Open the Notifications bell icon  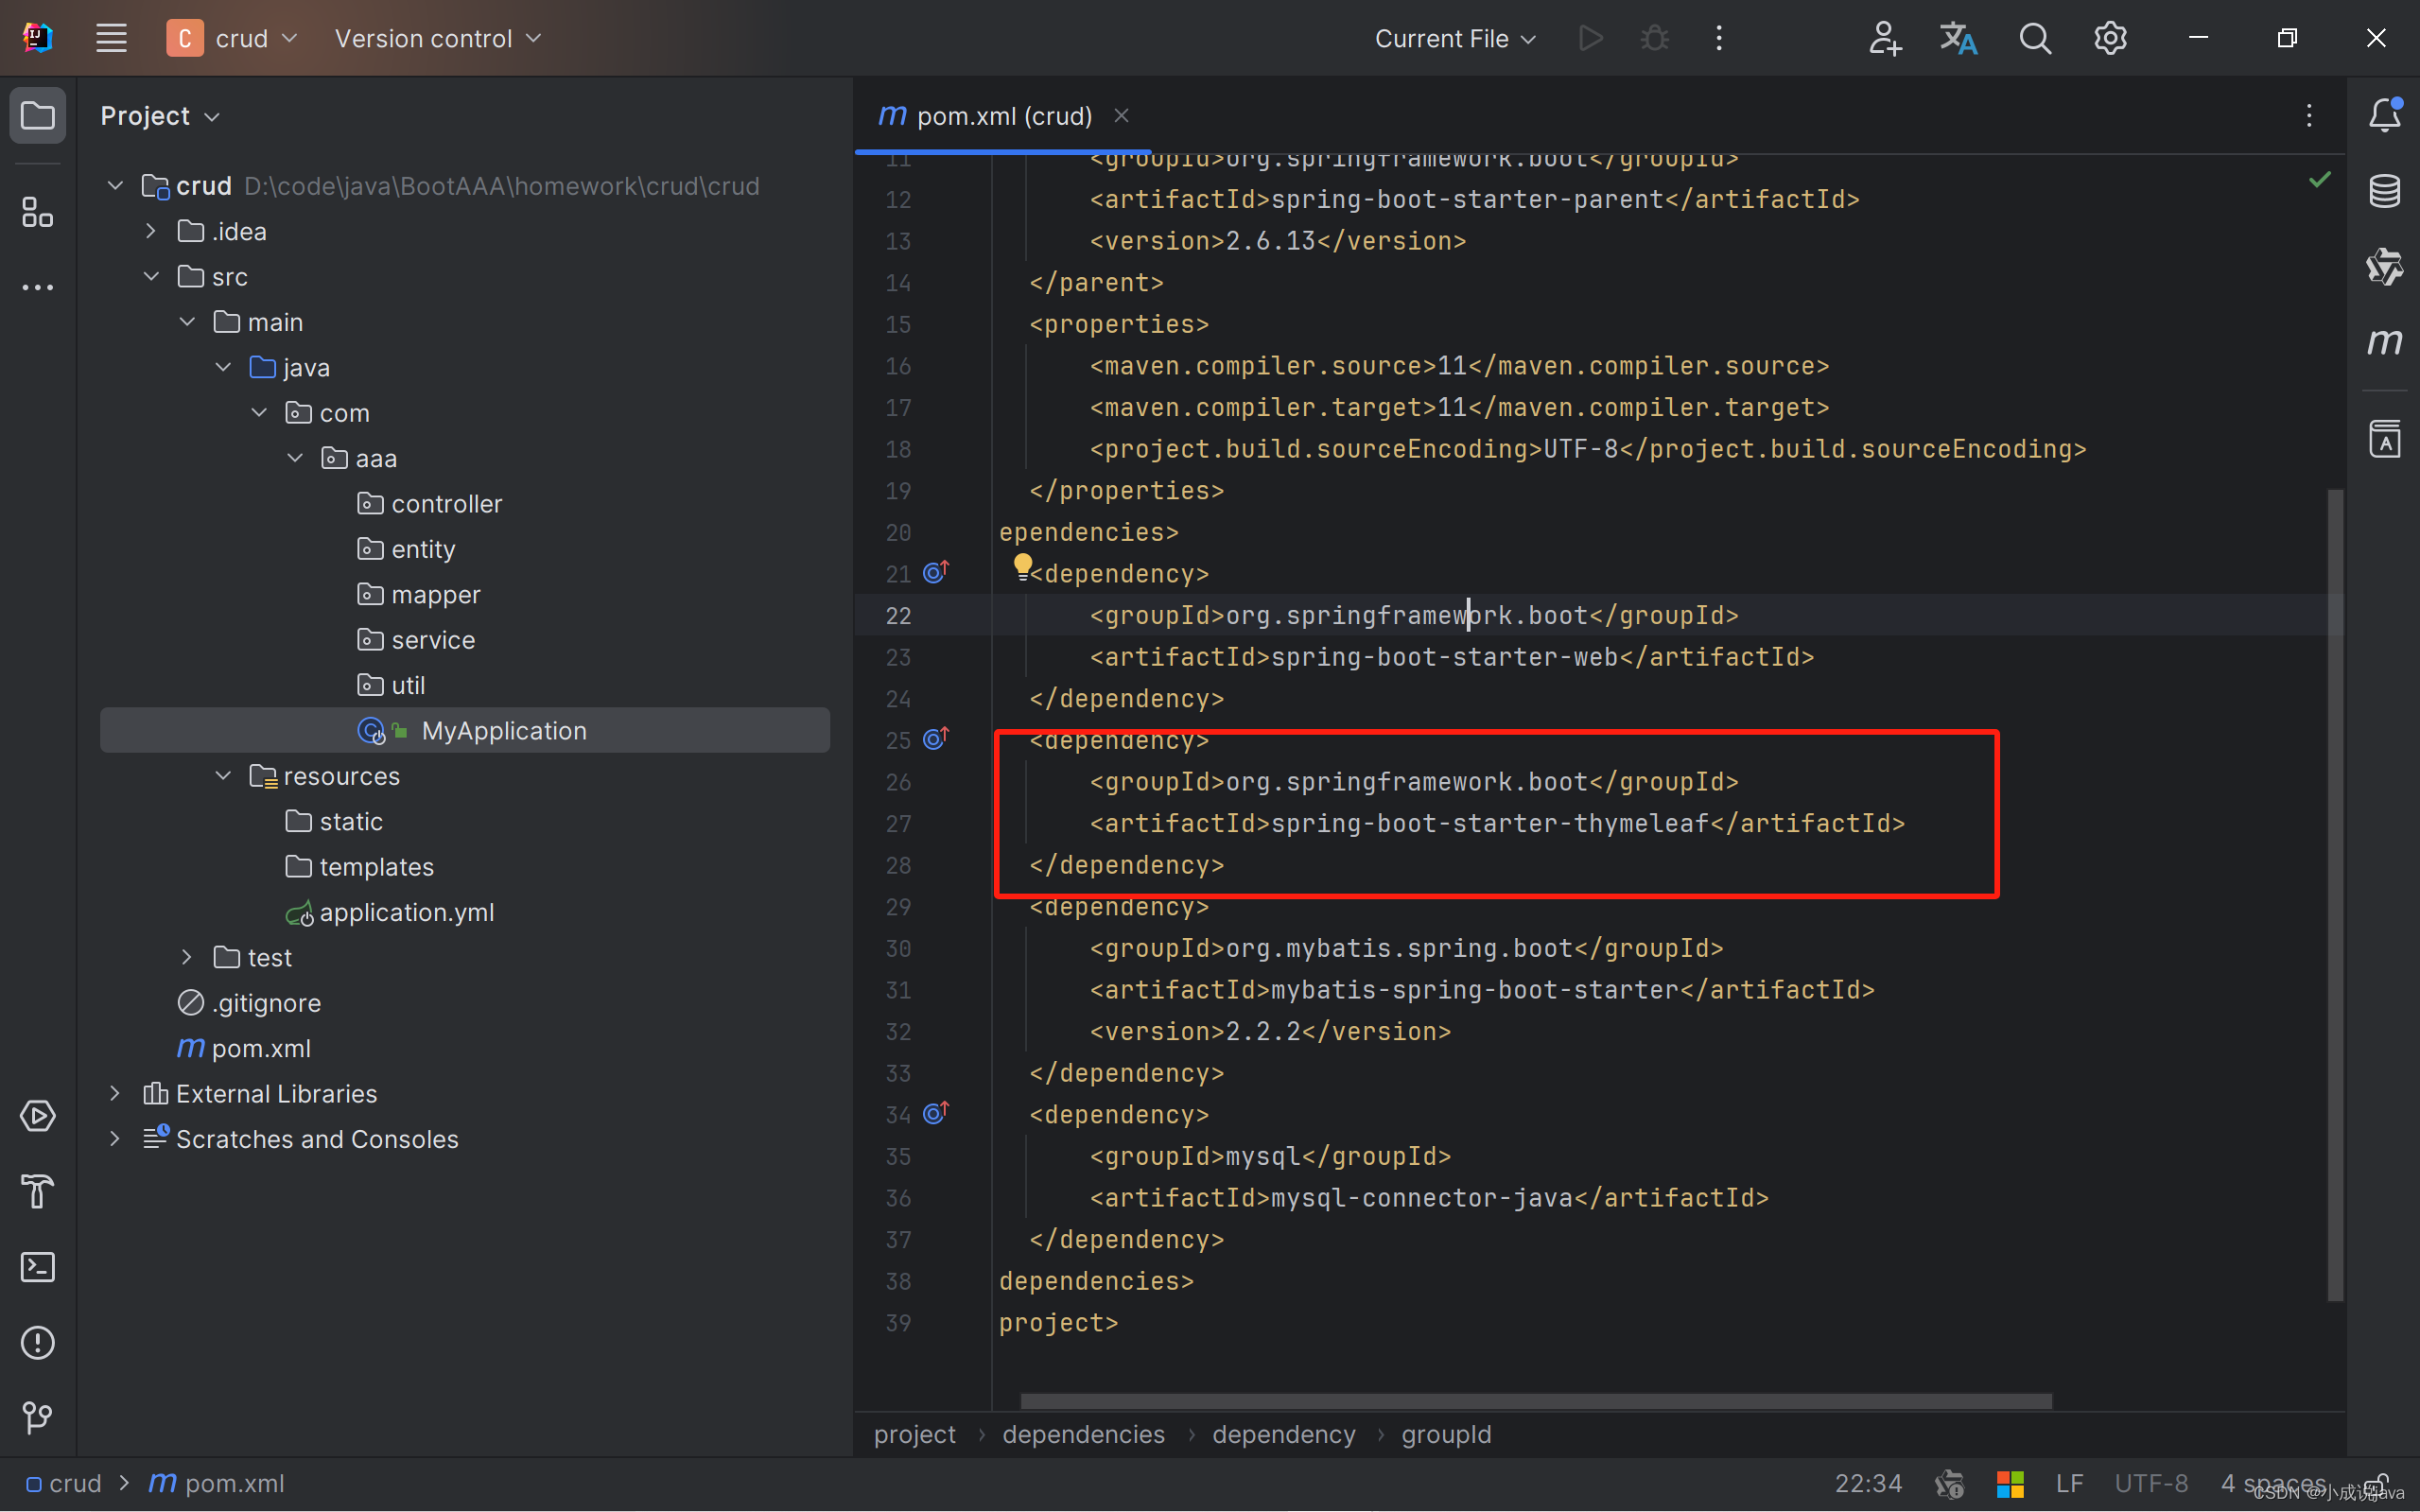(2384, 115)
